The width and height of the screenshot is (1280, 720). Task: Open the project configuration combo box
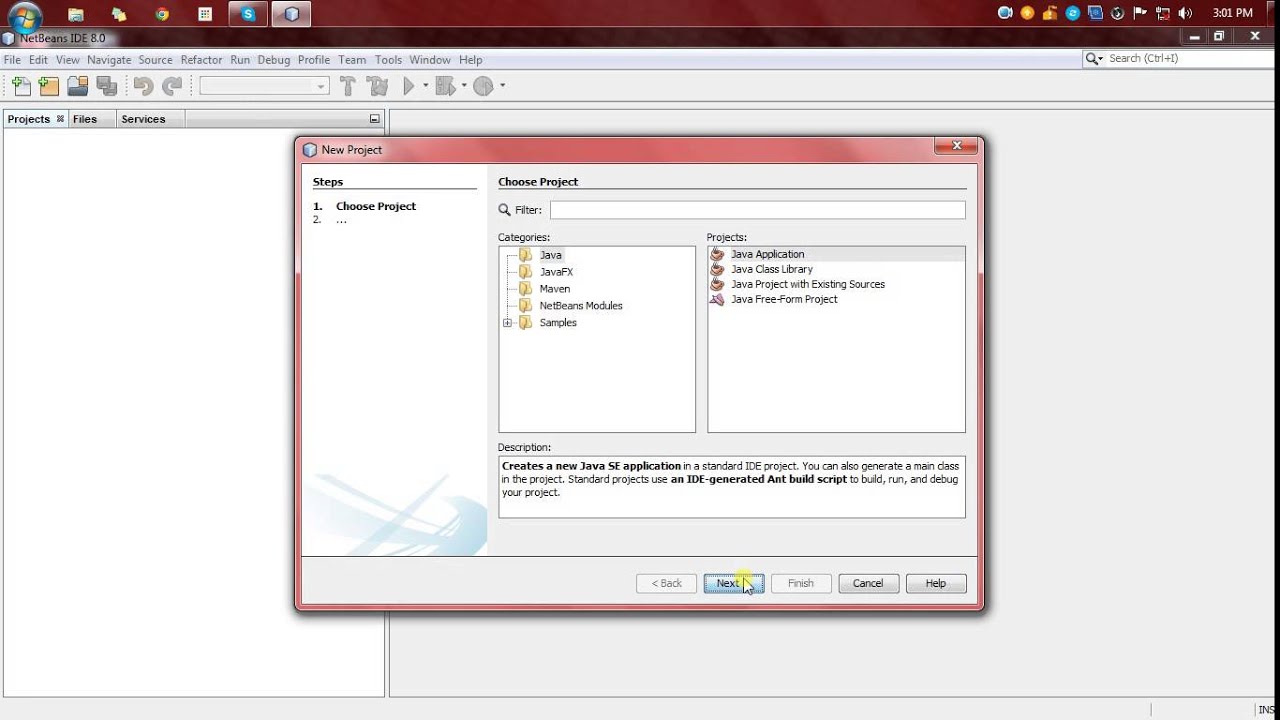(x=264, y=86)
